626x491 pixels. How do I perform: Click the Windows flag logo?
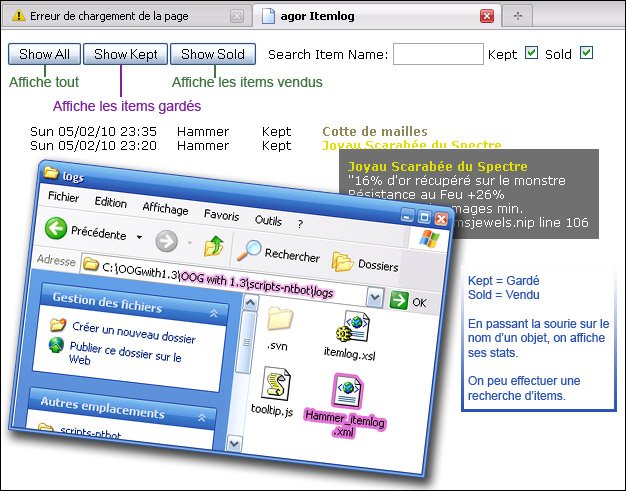click(x=430, y=239)
